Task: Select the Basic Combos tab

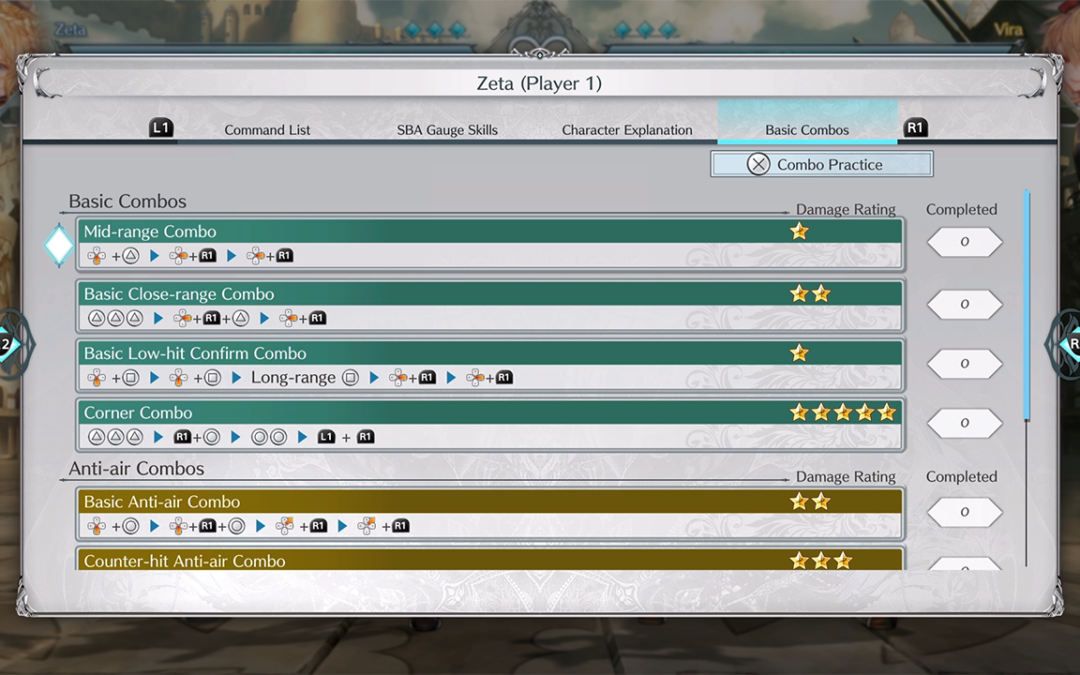Action: (x=807, y=130)
